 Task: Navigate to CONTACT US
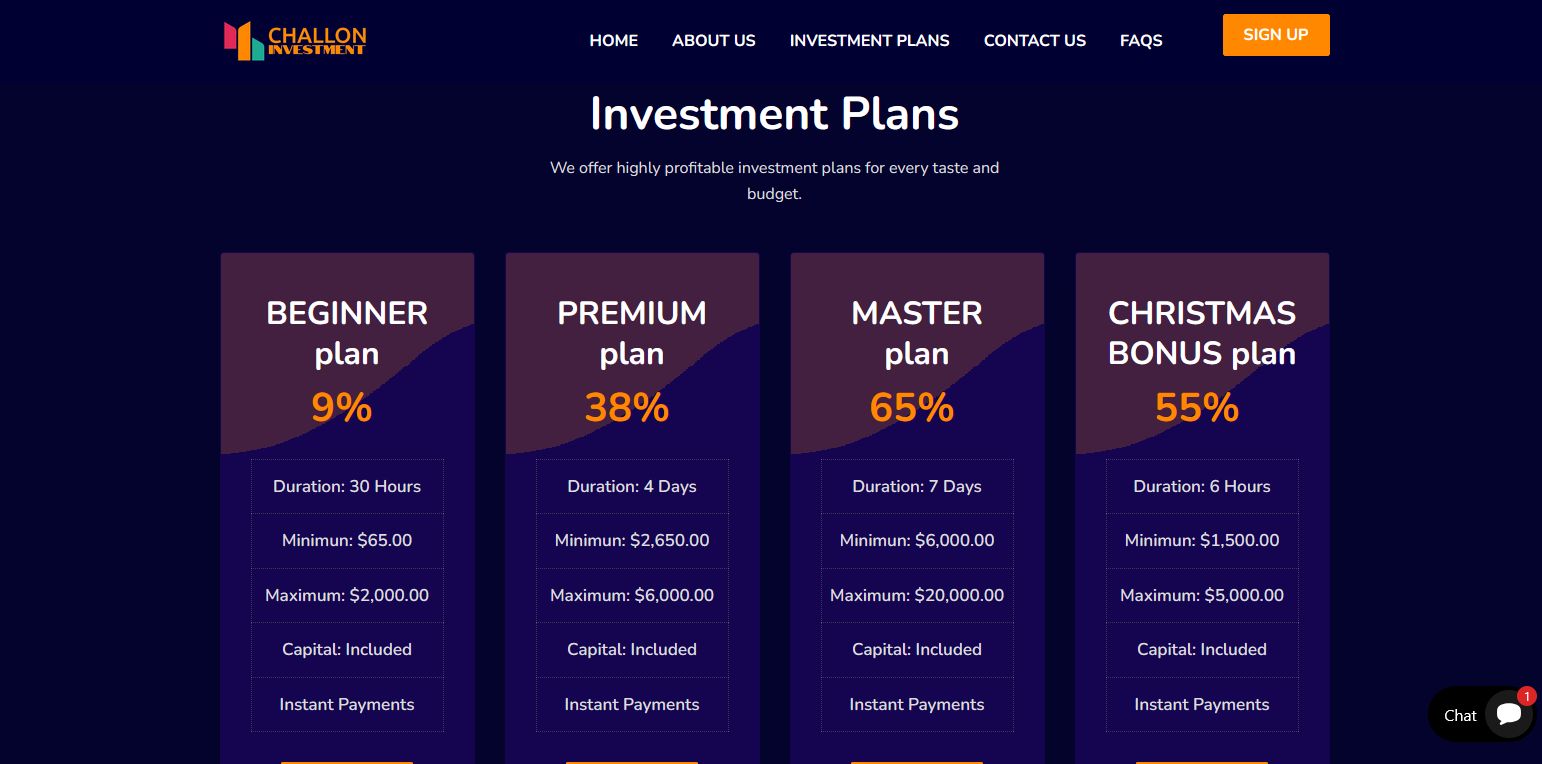(1035, 41)
